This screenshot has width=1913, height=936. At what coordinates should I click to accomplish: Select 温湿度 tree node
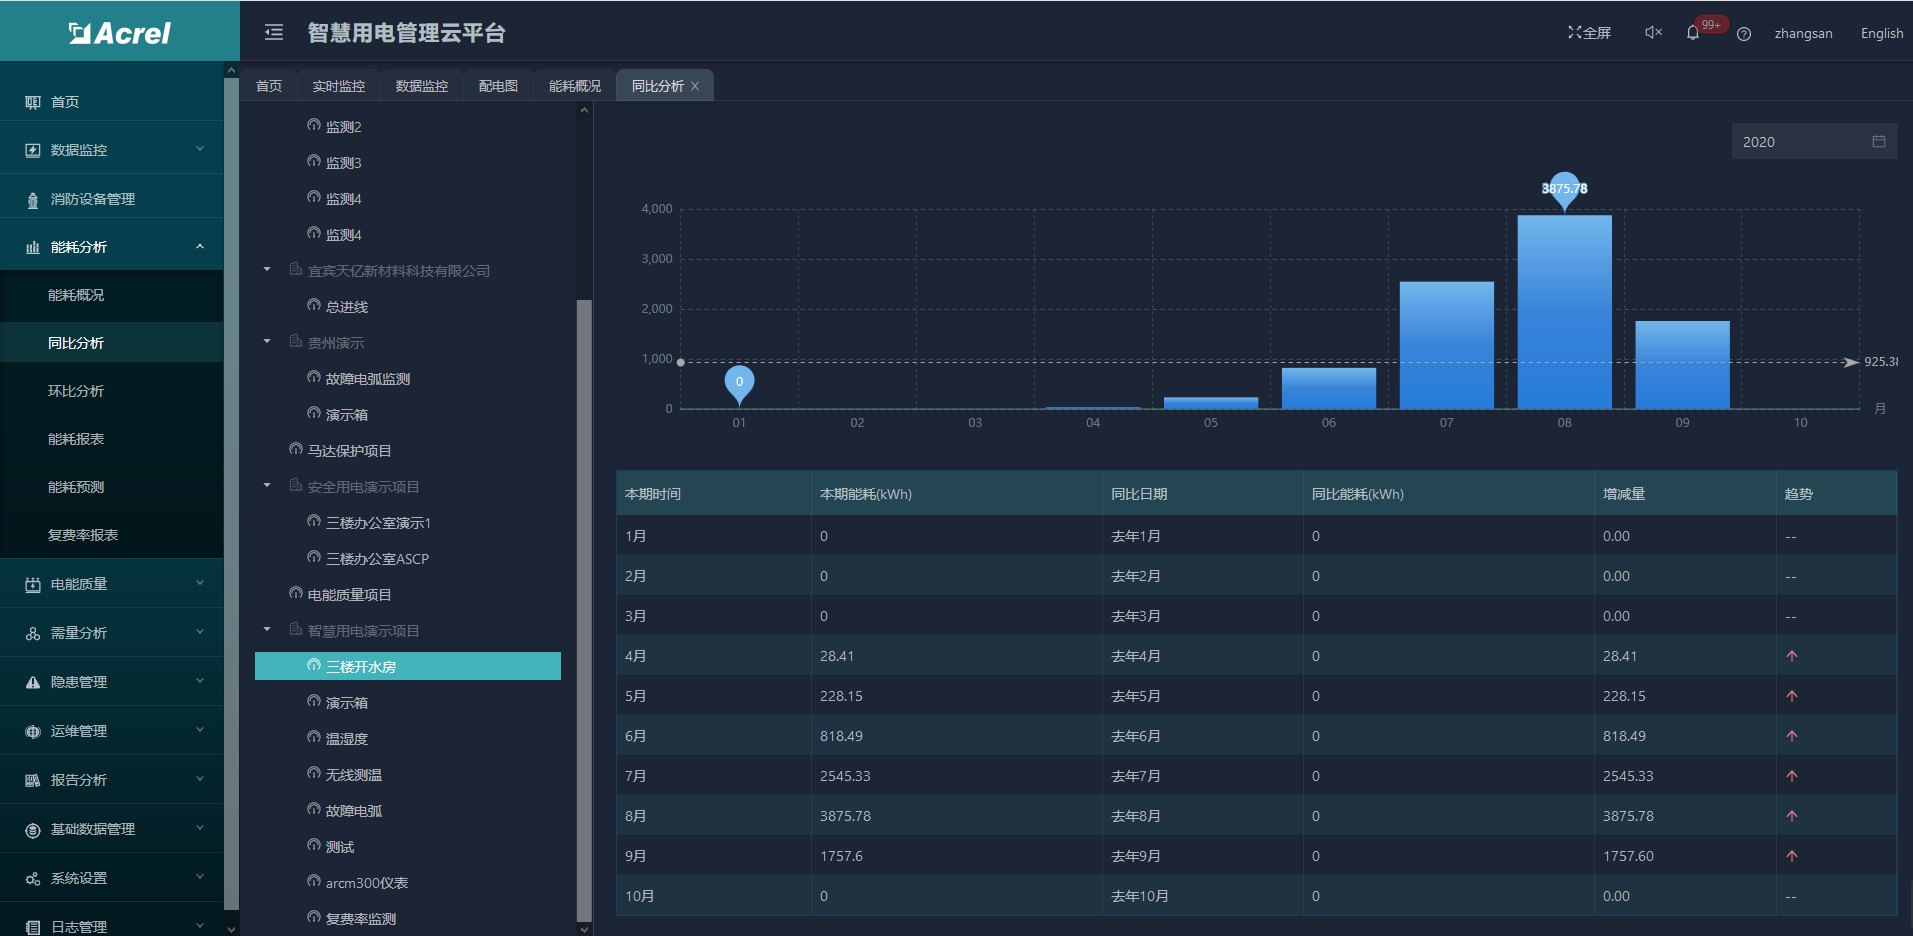click(347, 739)
